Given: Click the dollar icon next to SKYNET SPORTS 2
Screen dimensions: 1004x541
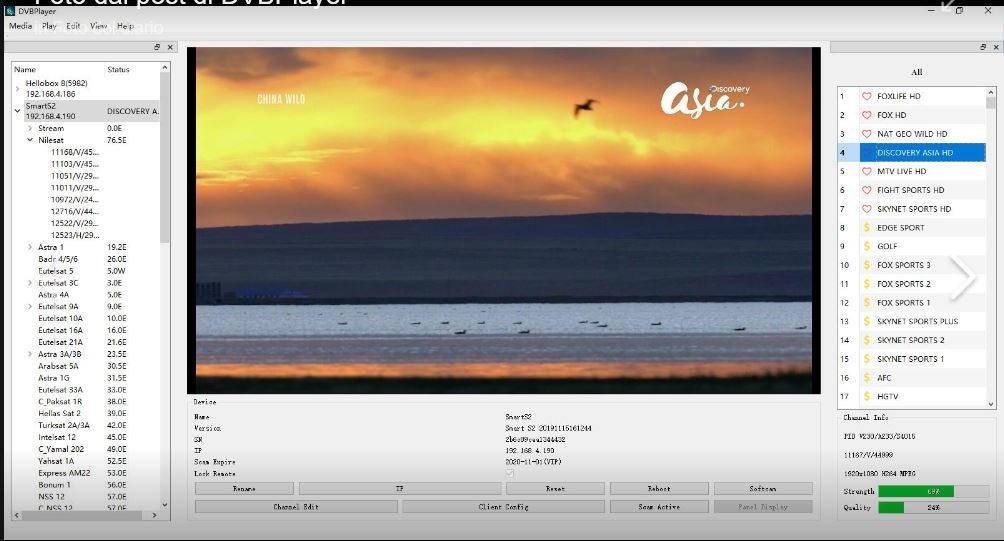Looking at the screenshot, I should coord(866,340).
